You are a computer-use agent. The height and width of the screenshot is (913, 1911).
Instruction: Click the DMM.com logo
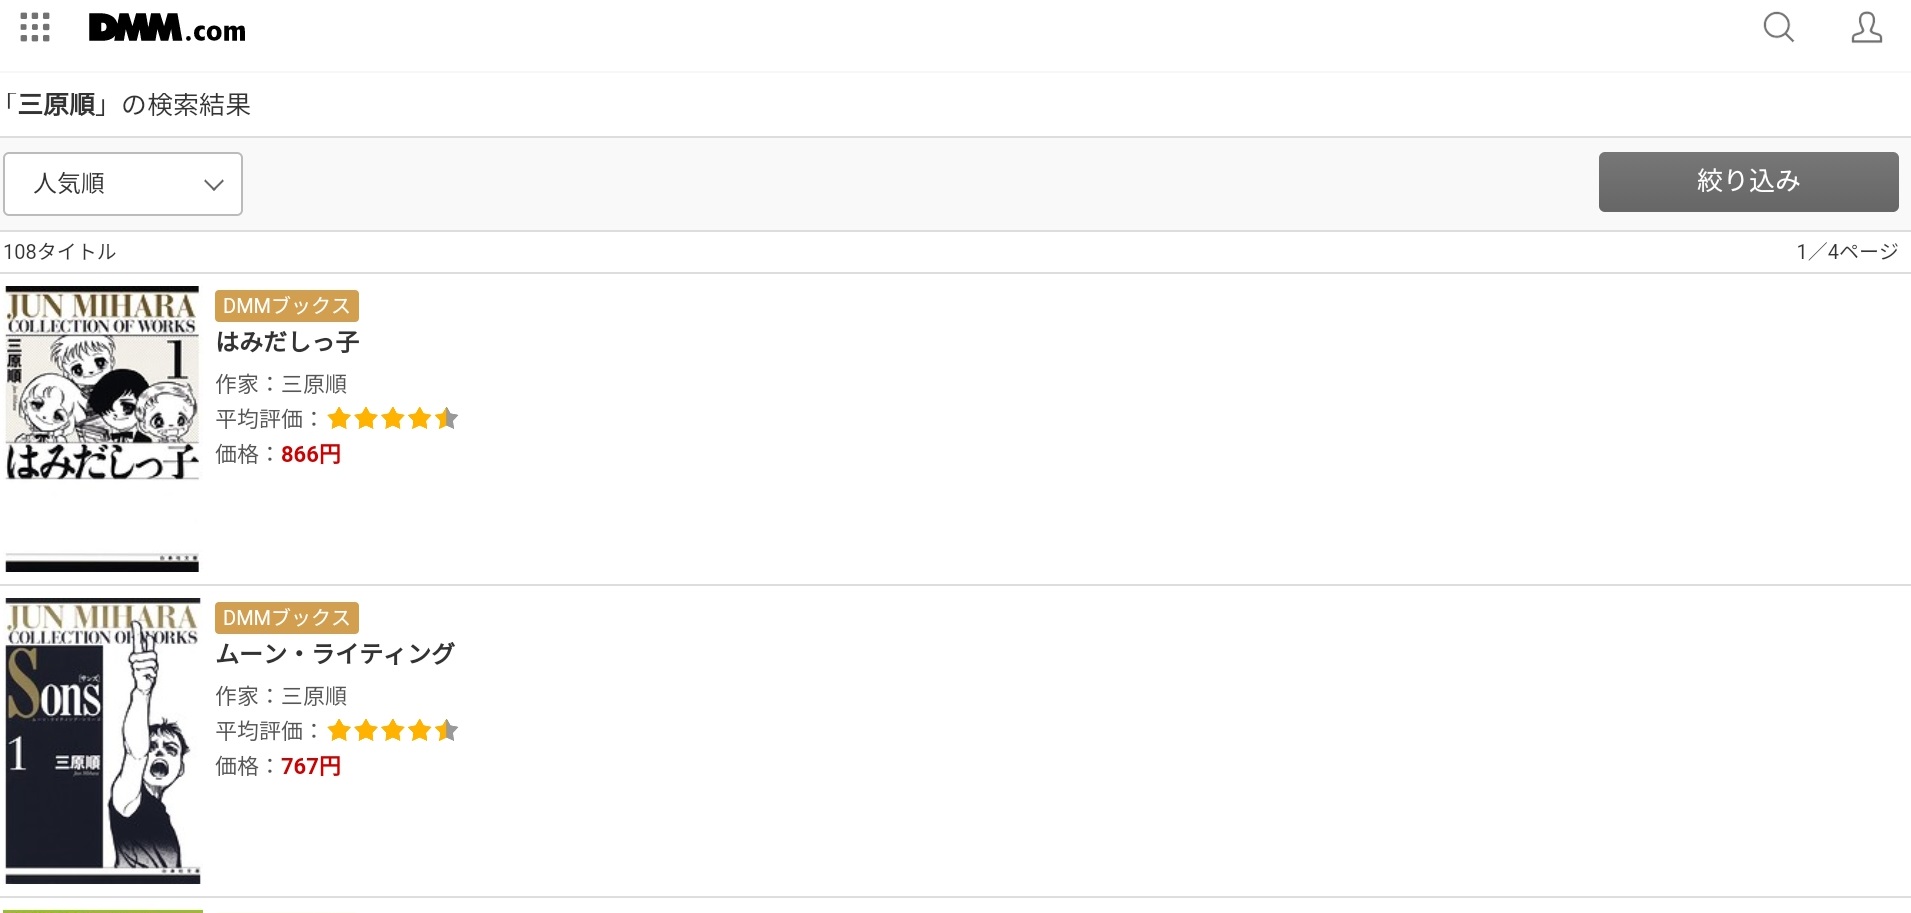[167, 27]
